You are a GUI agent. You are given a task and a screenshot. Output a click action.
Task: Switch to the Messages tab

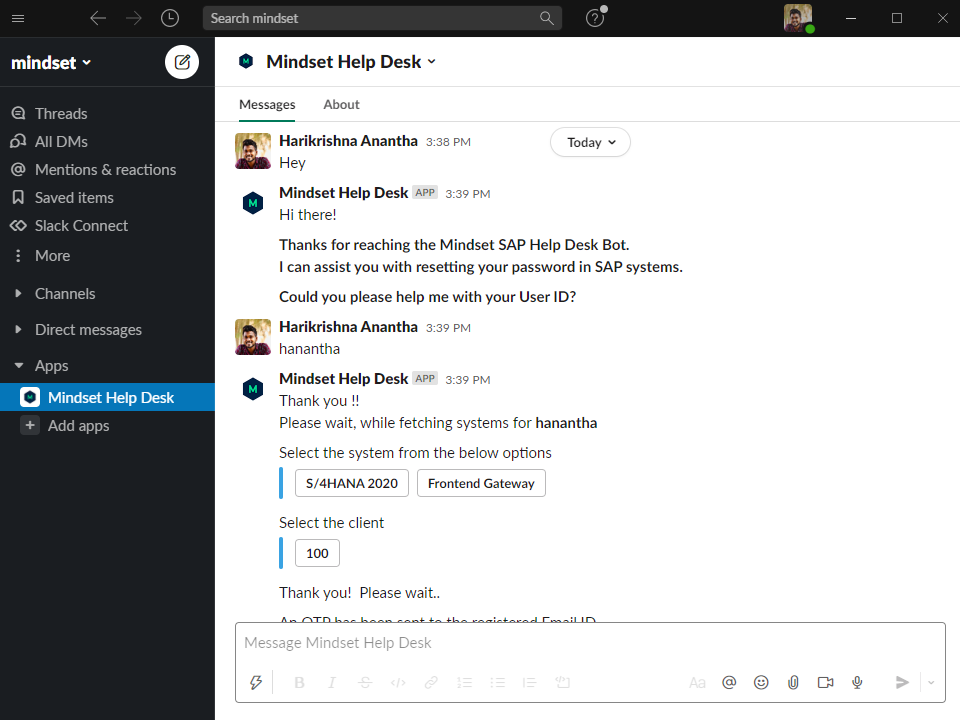pos(267,105)
